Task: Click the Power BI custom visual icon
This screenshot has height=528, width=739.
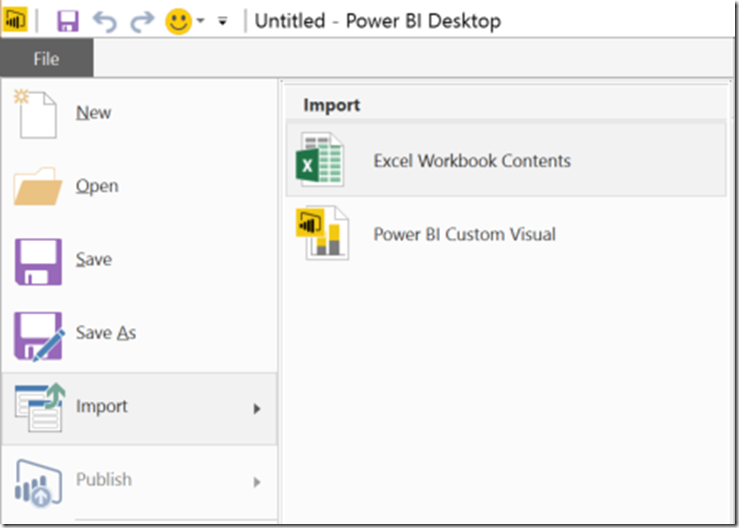Action: click(x=322, y=233)
